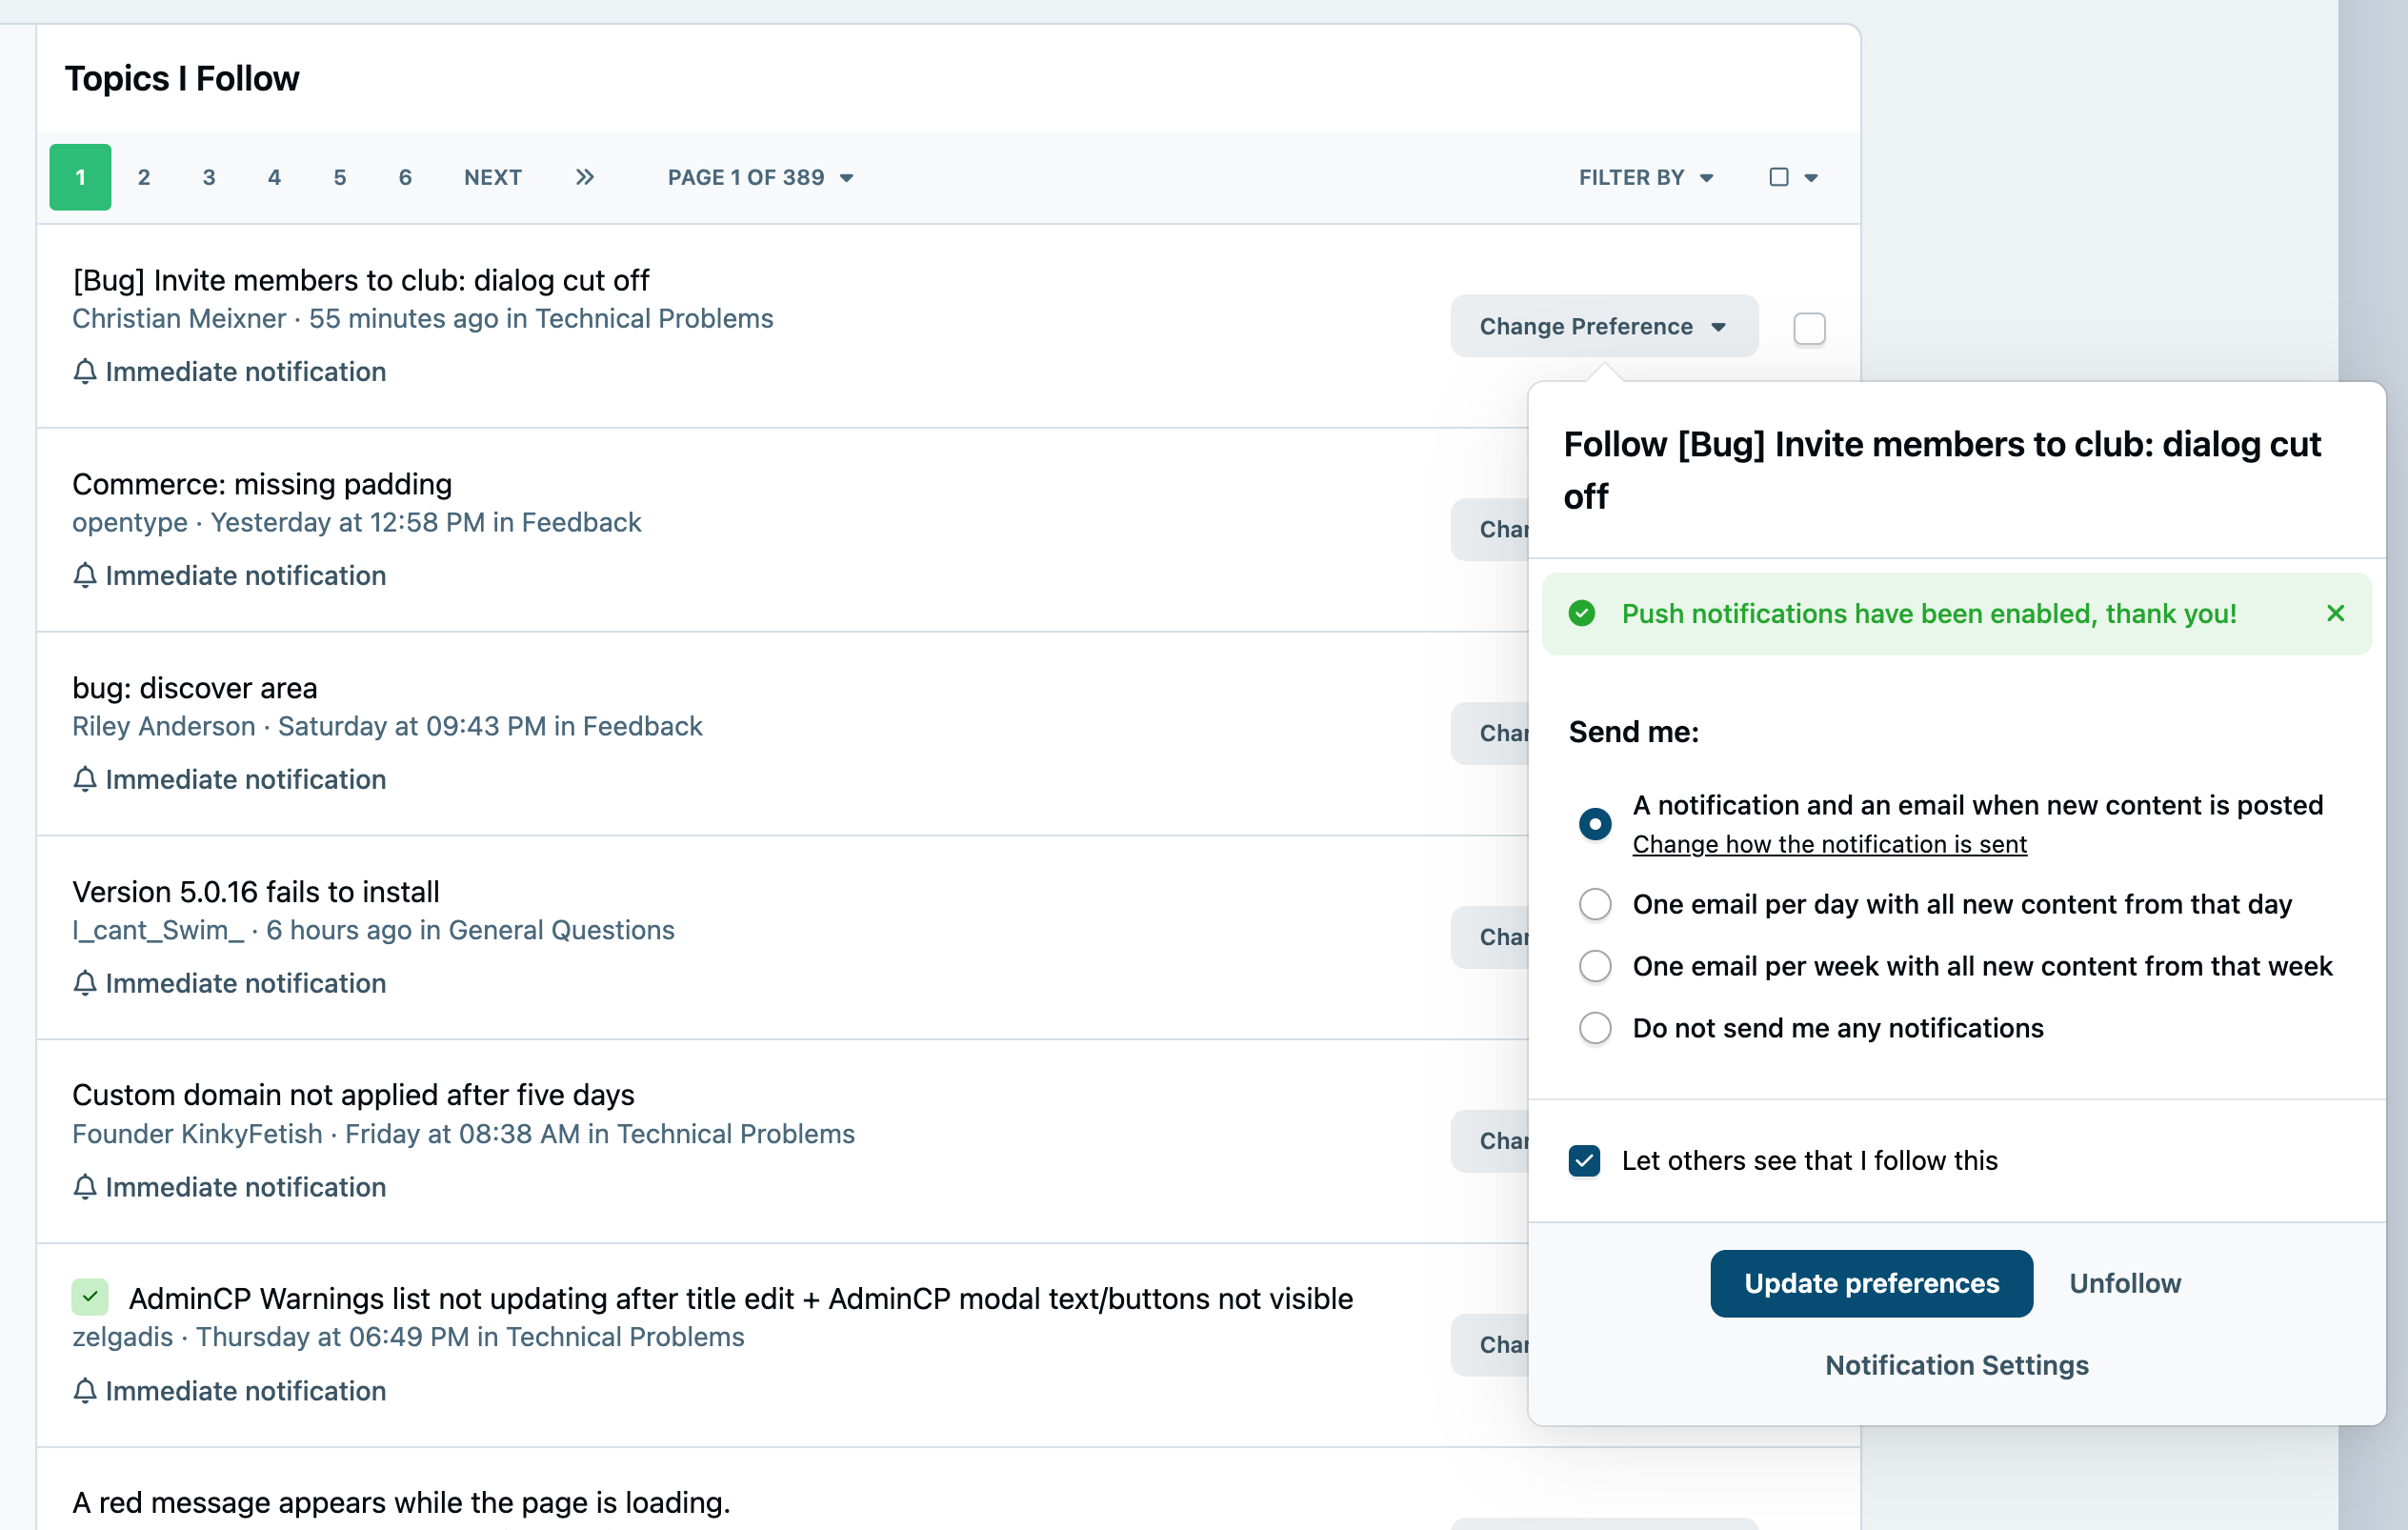The height and width of the screenshot is (1530, 2408).
Task: Jump to last page double-chevron icon
Action: (x=585, y=177)
